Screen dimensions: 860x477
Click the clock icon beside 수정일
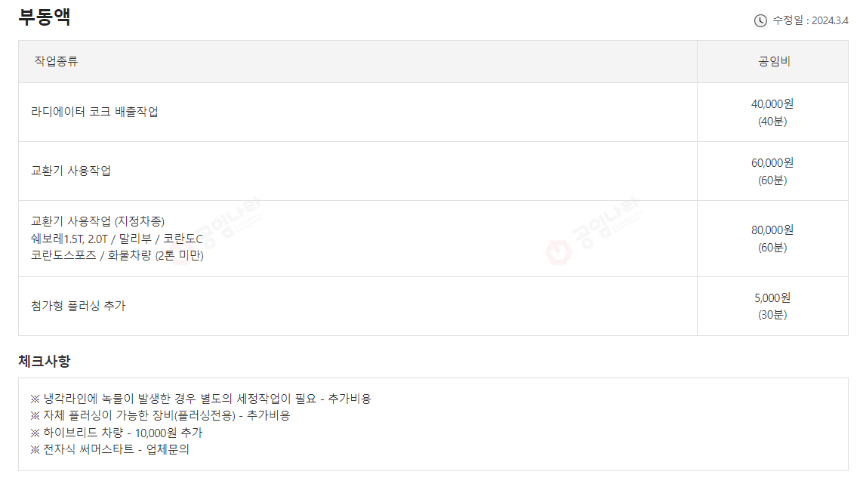pyautogui.click(x=760, y=21)
